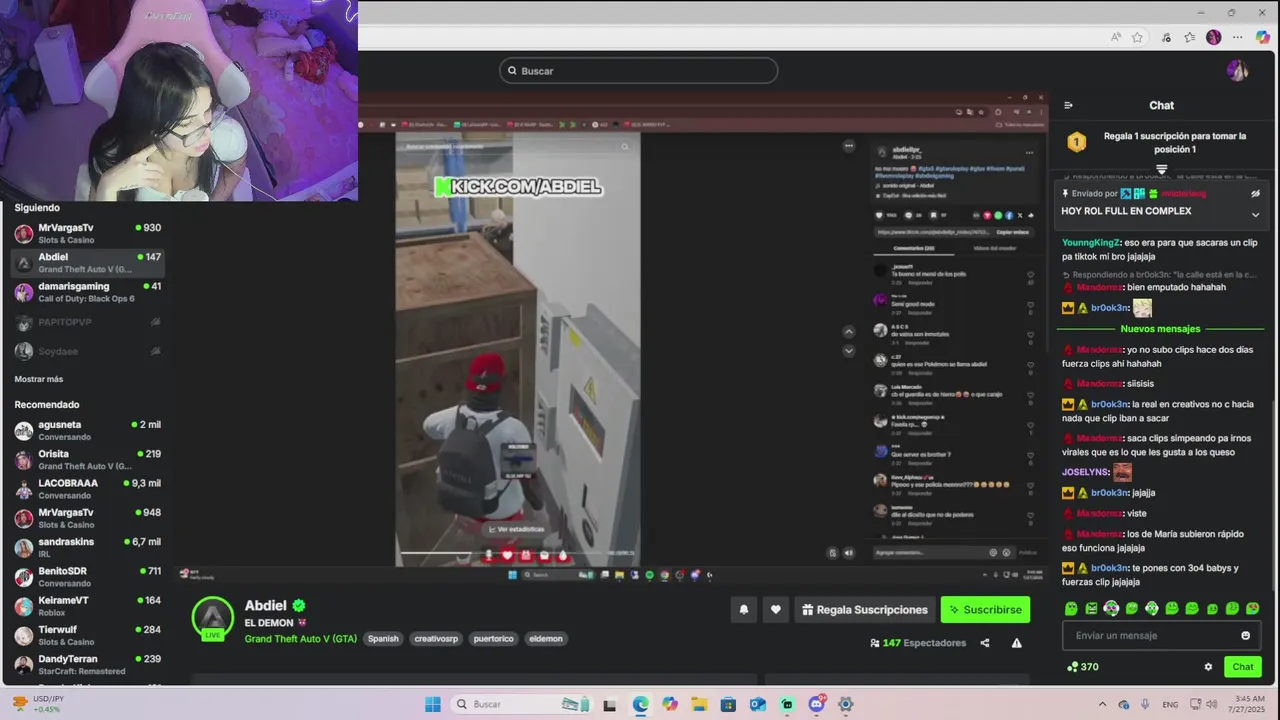Open recommended channel Orisita

pyautogui.click(x=87, y=459)
